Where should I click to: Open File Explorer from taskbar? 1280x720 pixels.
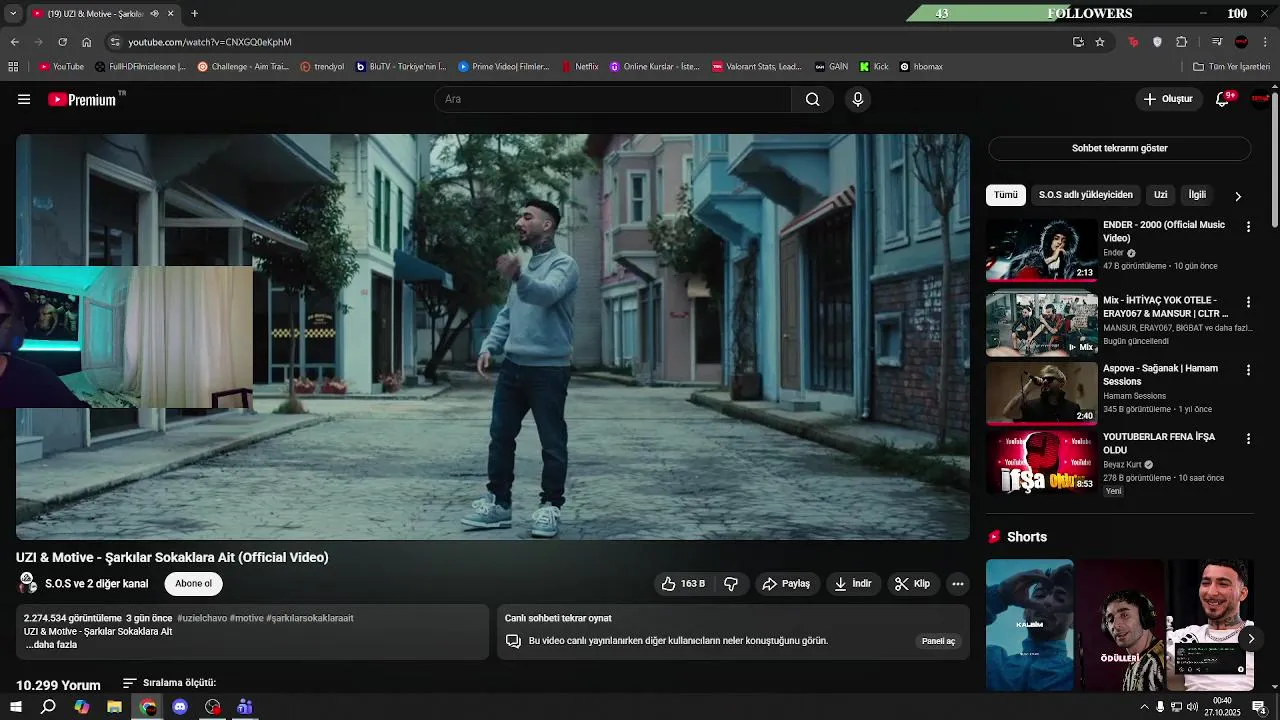(114, 707)
